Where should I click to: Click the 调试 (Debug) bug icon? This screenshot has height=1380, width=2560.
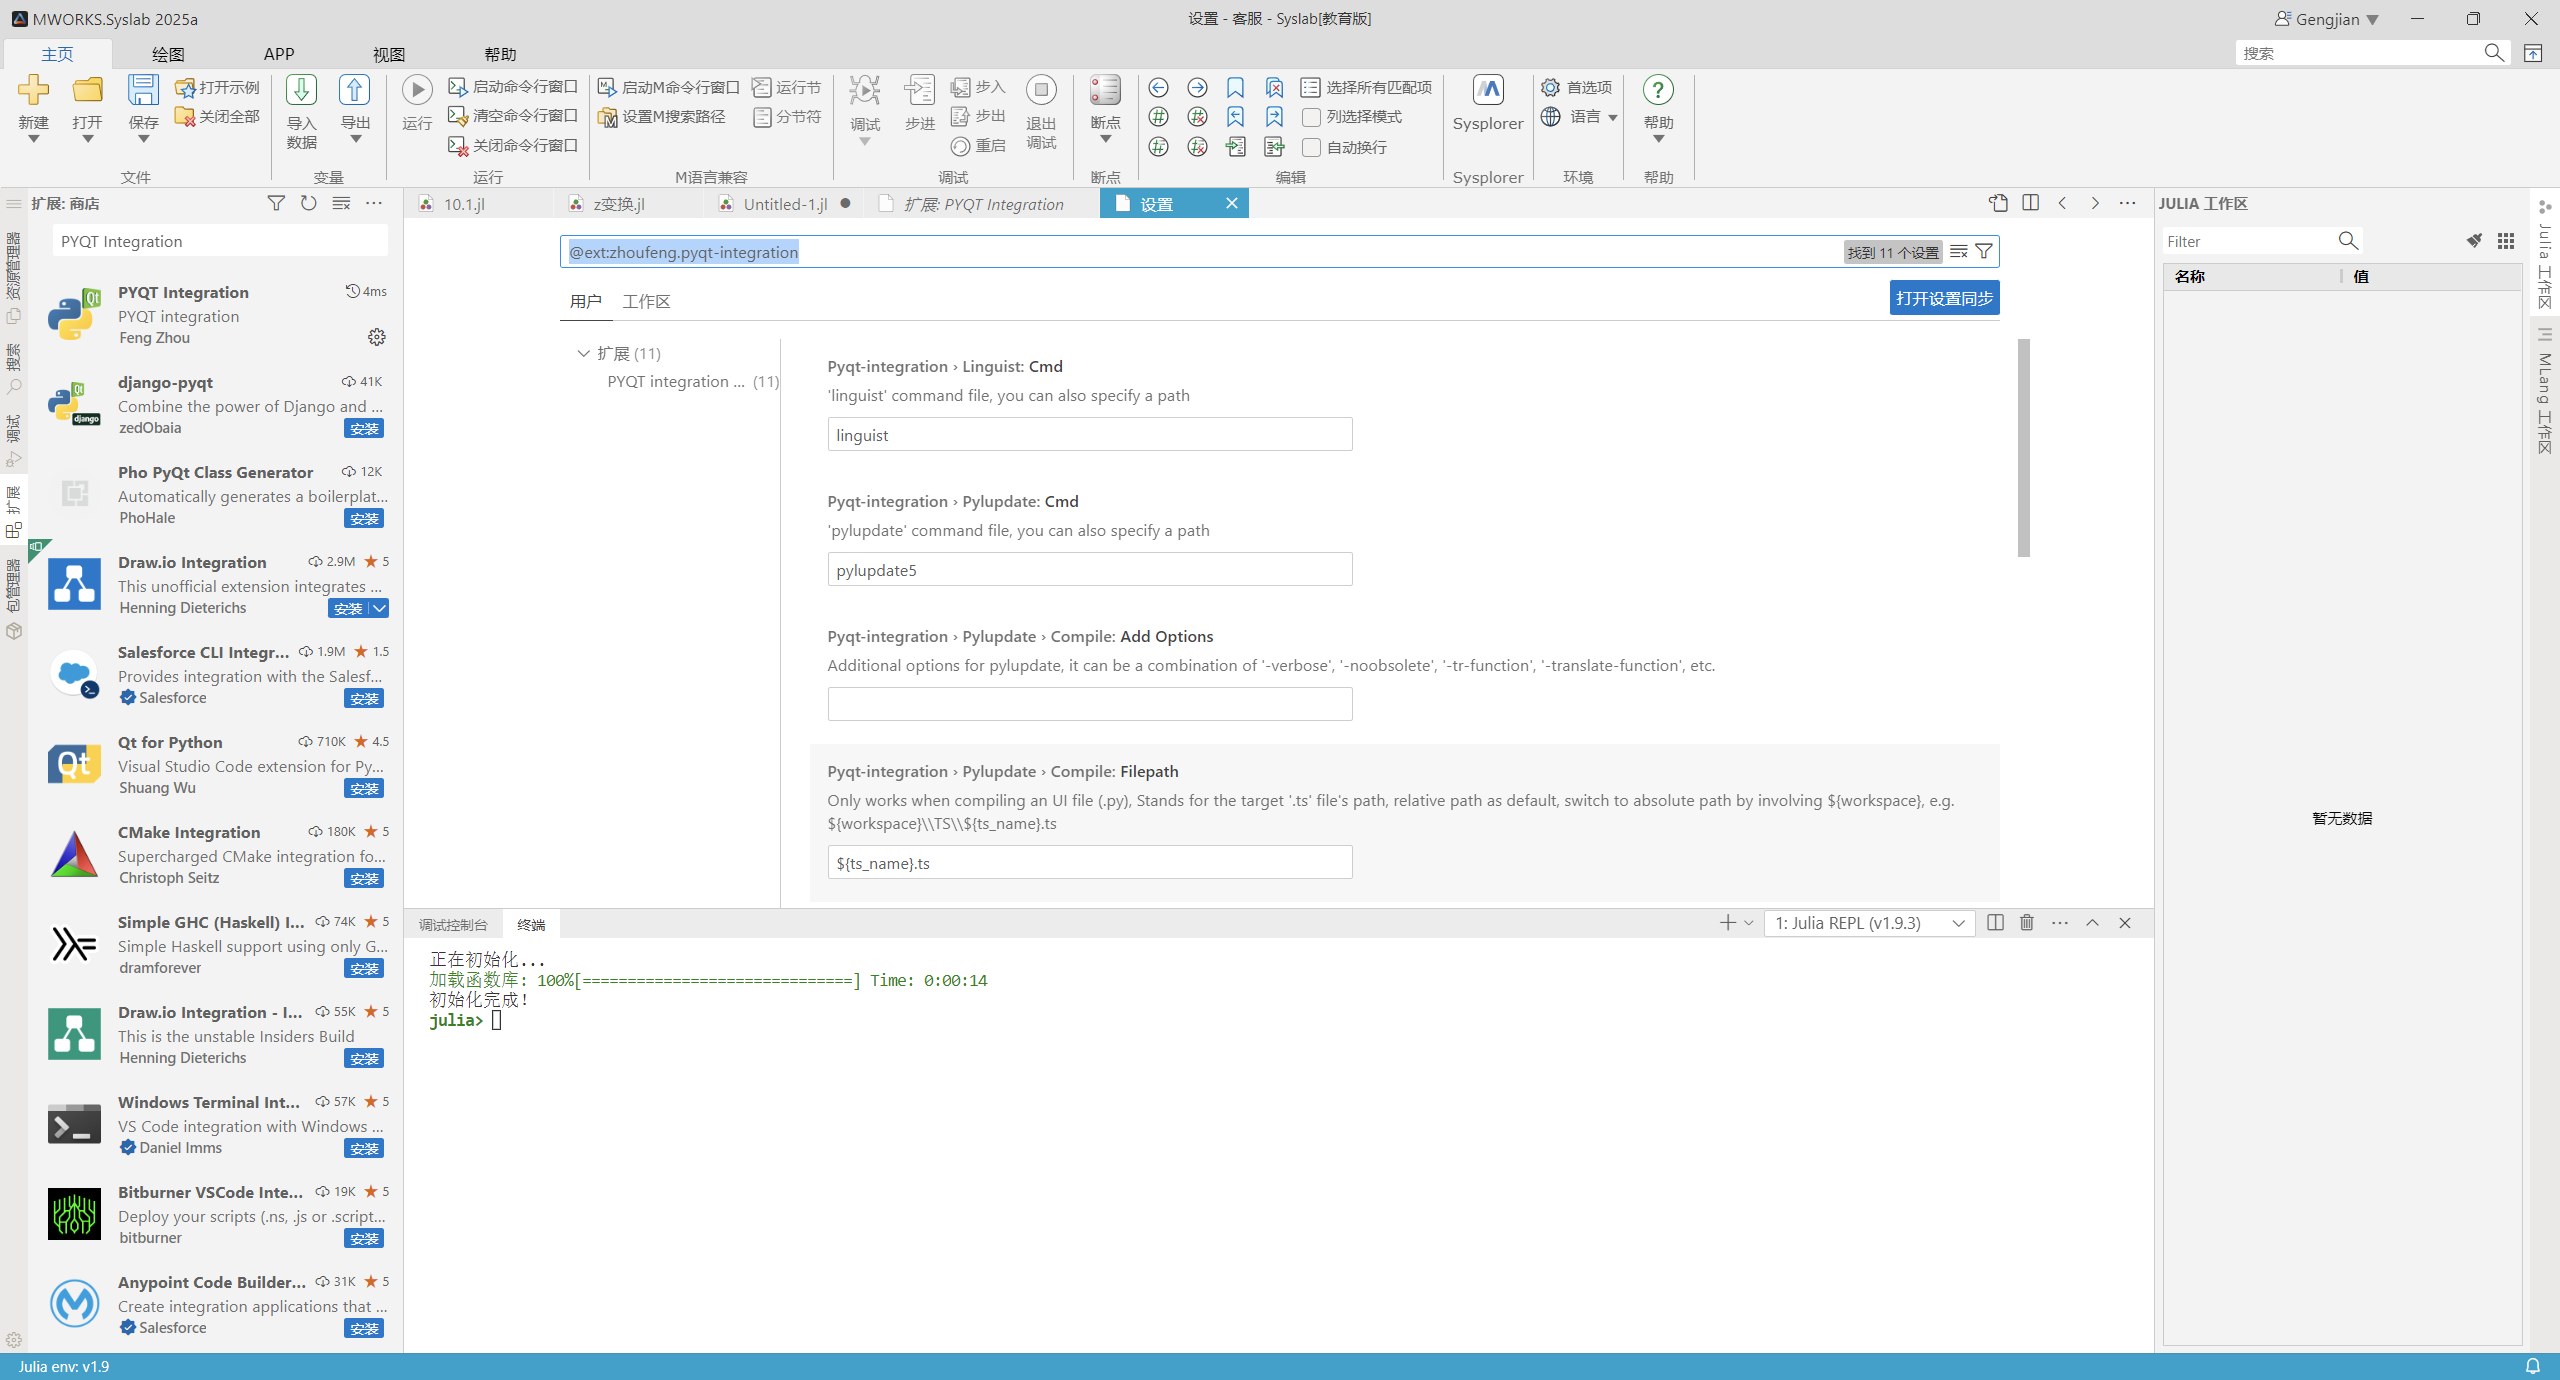[x=864, y=90]
